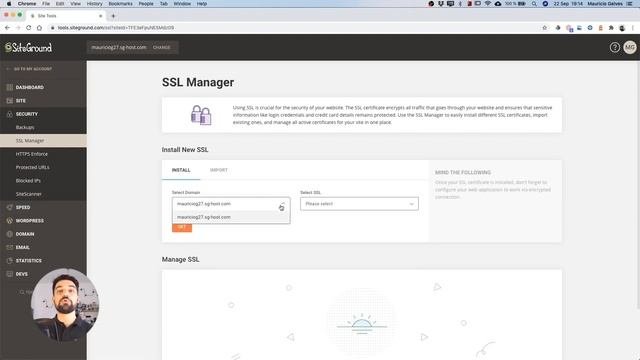This screenshot has height=360, width=640.
Task: Open the MG user avatar menu
Action: click(630, 47)
